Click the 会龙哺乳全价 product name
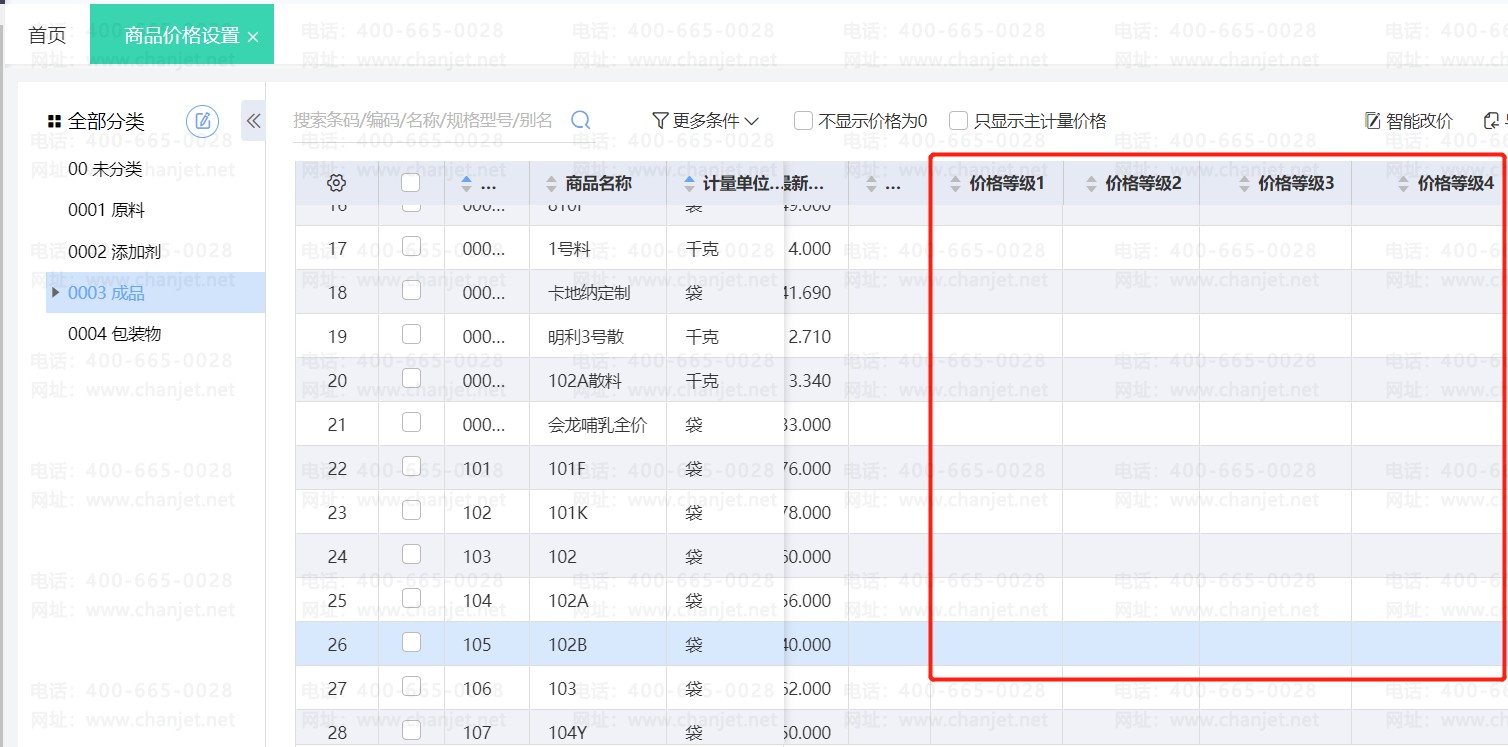 click(598, 425)
